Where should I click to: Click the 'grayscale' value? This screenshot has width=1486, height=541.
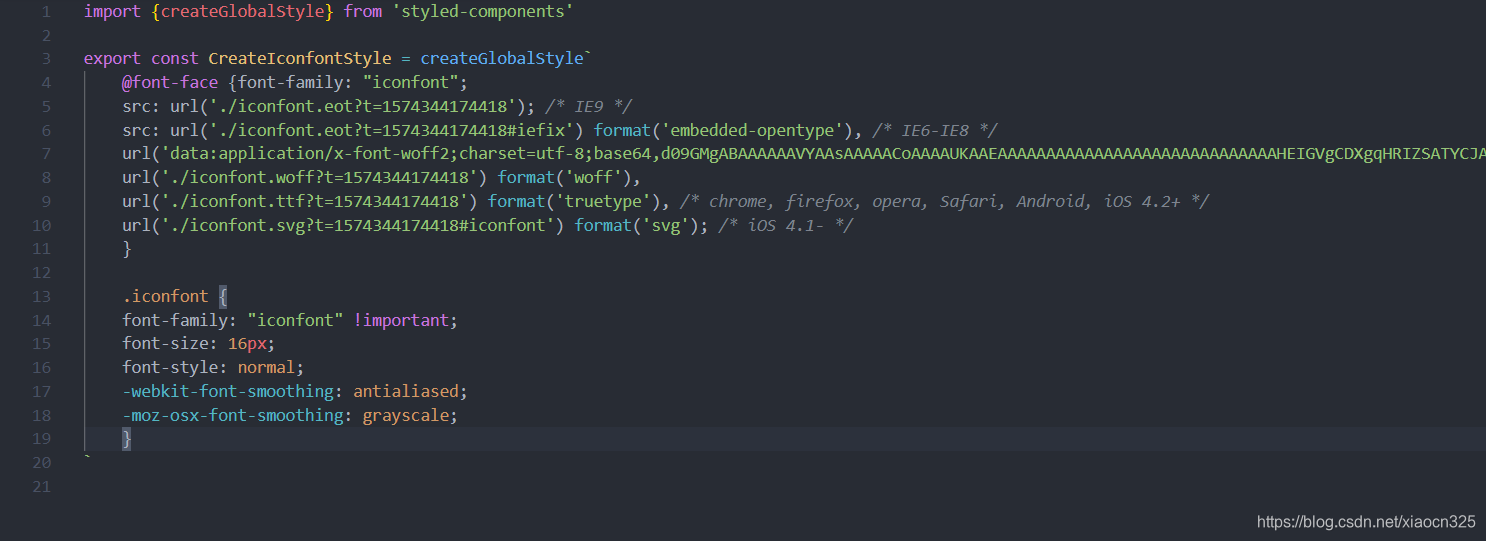click(405, 416)
